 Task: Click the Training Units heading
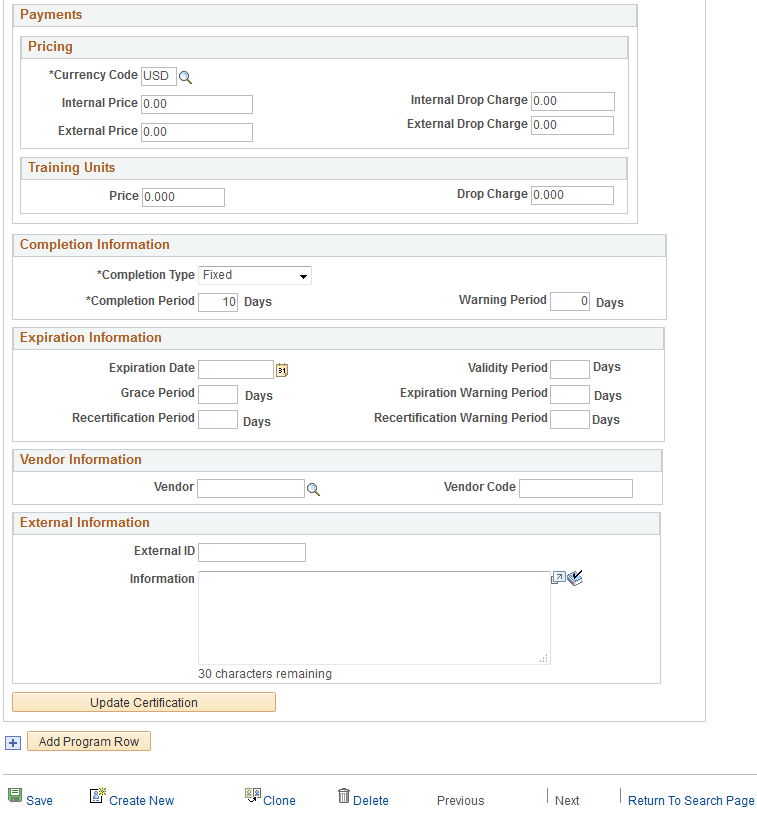(x=72, y=167)
